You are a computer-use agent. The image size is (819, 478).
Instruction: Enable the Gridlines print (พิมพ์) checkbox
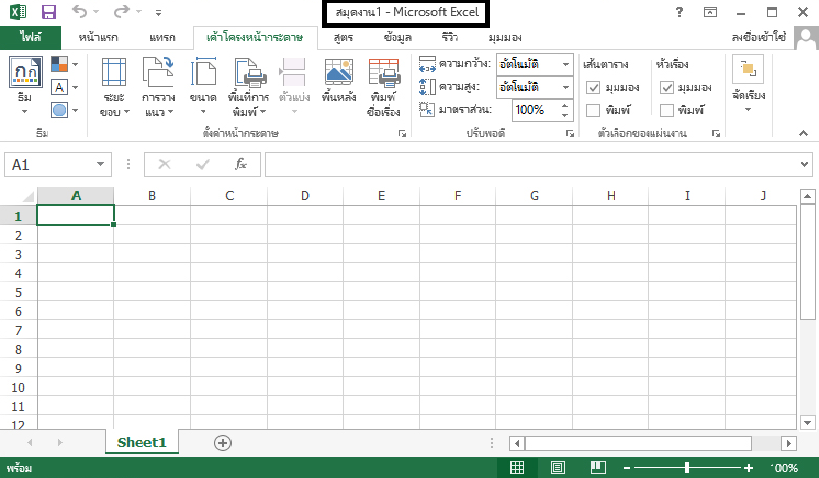tap(593, 109)
